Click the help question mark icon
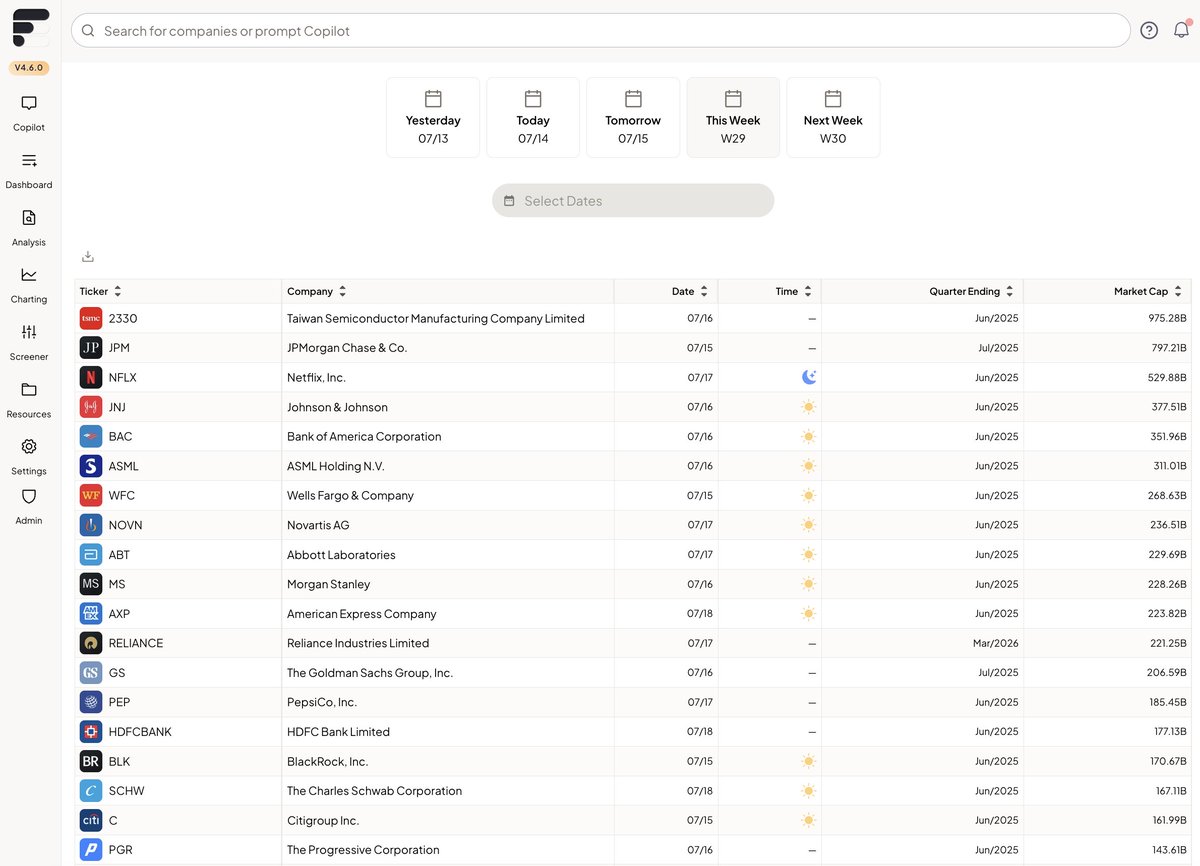1200x866 pixels. click(x=1149, y=30)
